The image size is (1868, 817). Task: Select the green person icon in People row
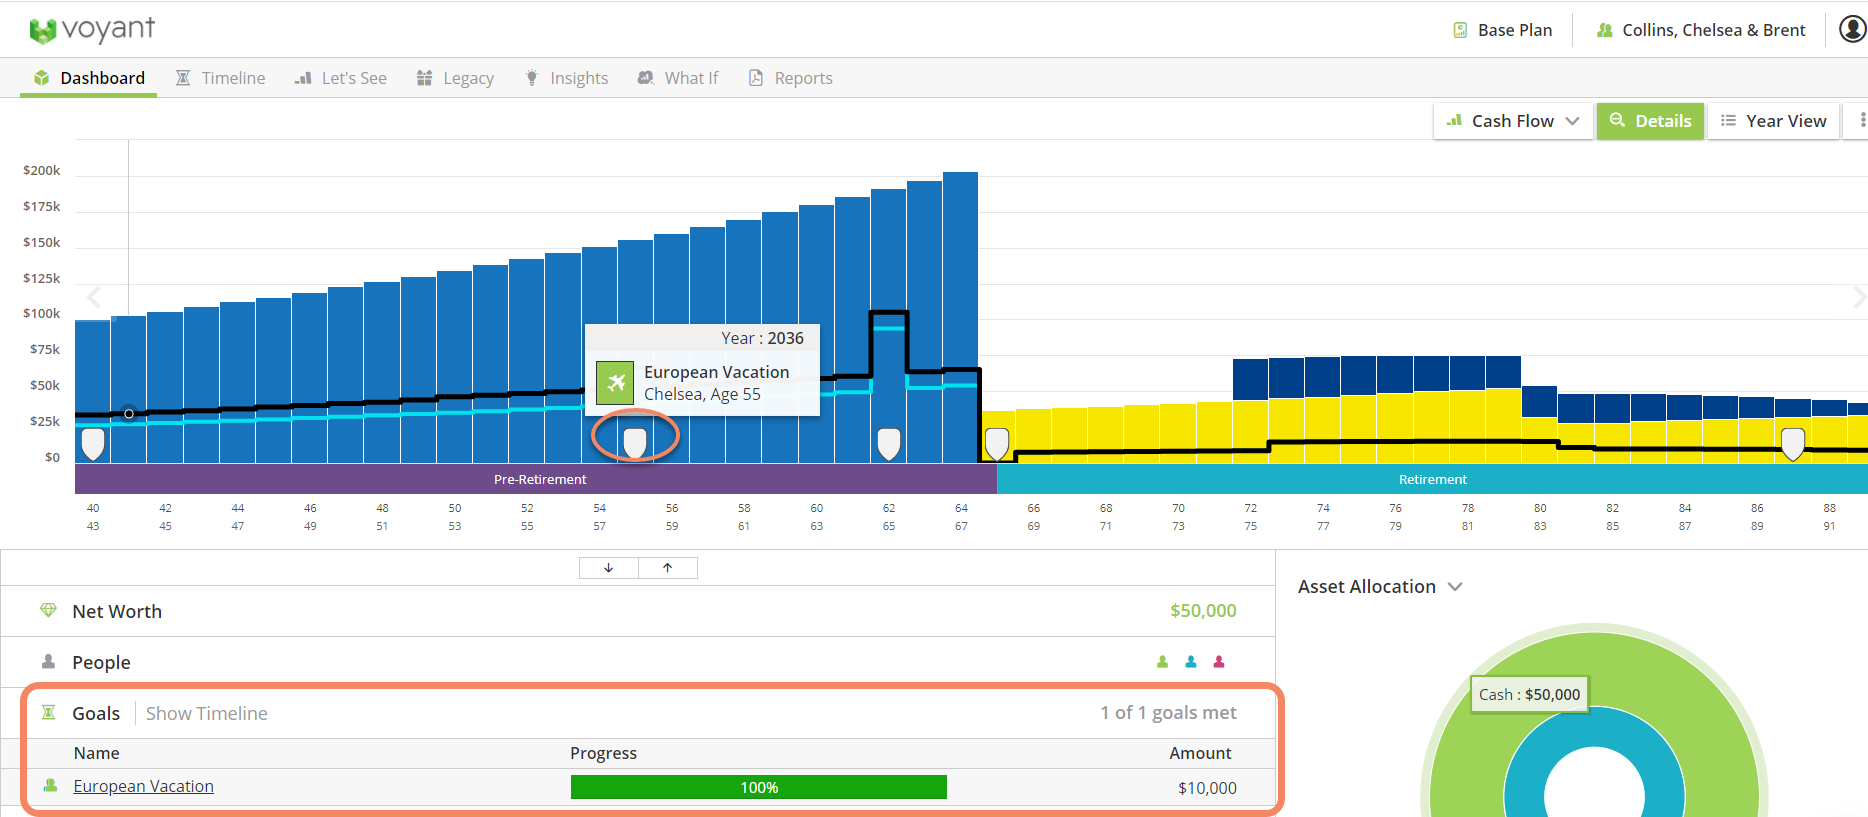tap(1162, 662)
